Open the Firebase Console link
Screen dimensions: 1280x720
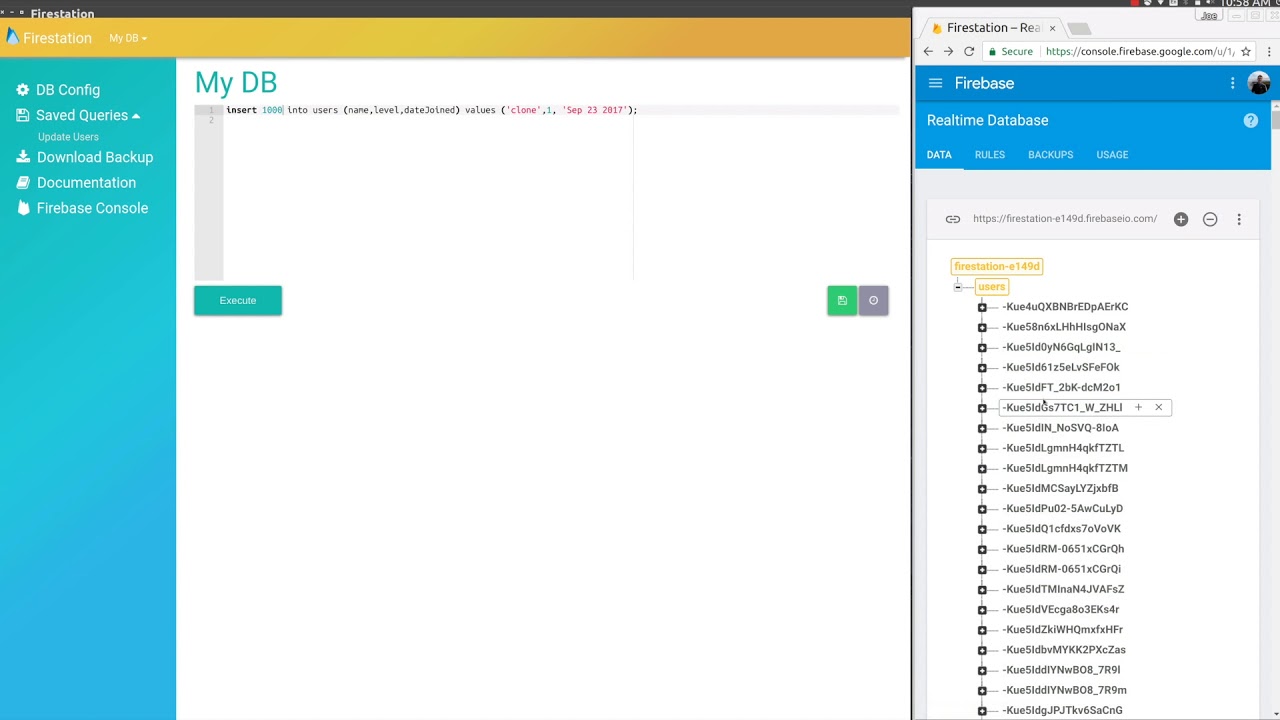[x=92, y=208]
